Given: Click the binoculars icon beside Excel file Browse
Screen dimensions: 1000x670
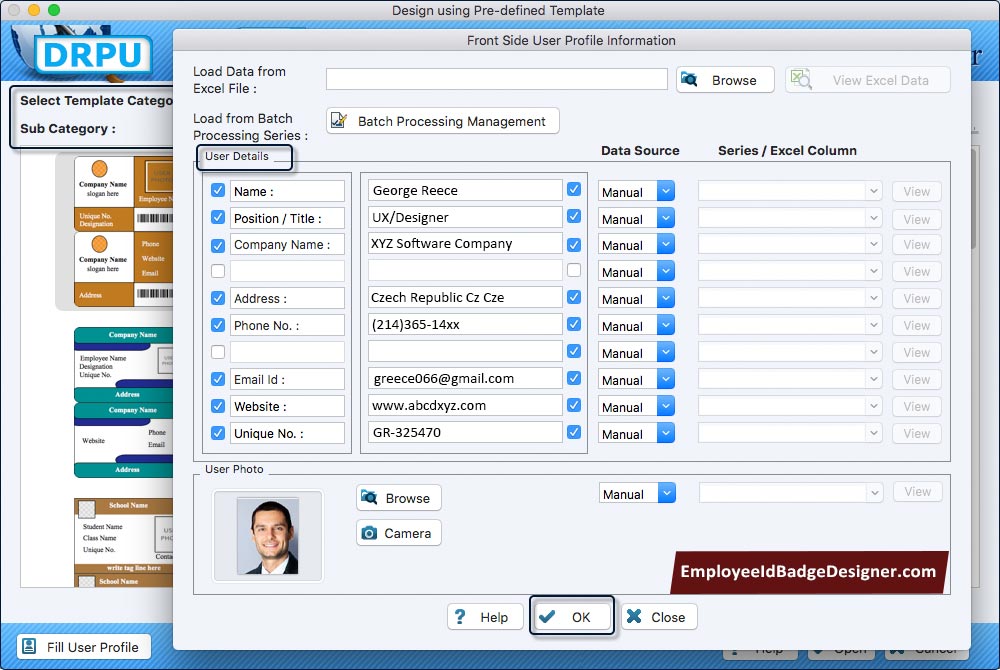Looking at the screenshot, I should 689,80.
